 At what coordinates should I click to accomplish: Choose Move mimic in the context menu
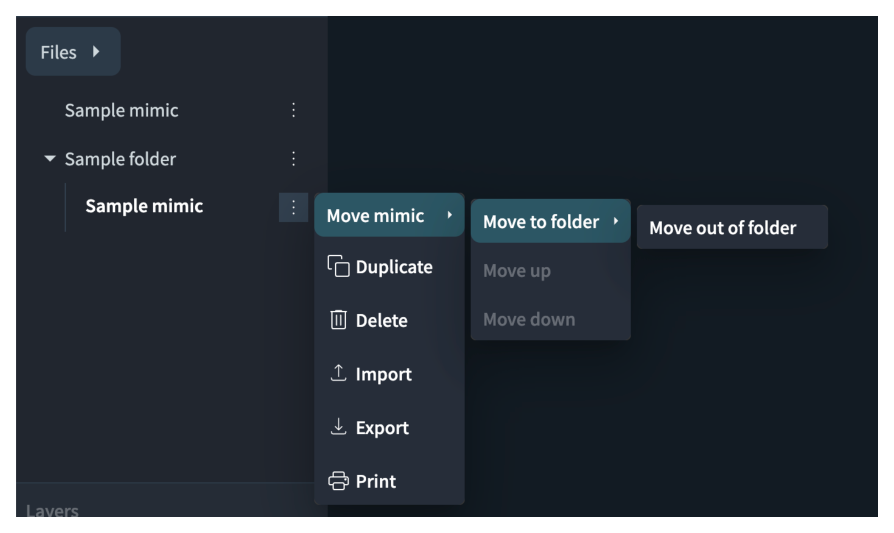pos(389,215)
